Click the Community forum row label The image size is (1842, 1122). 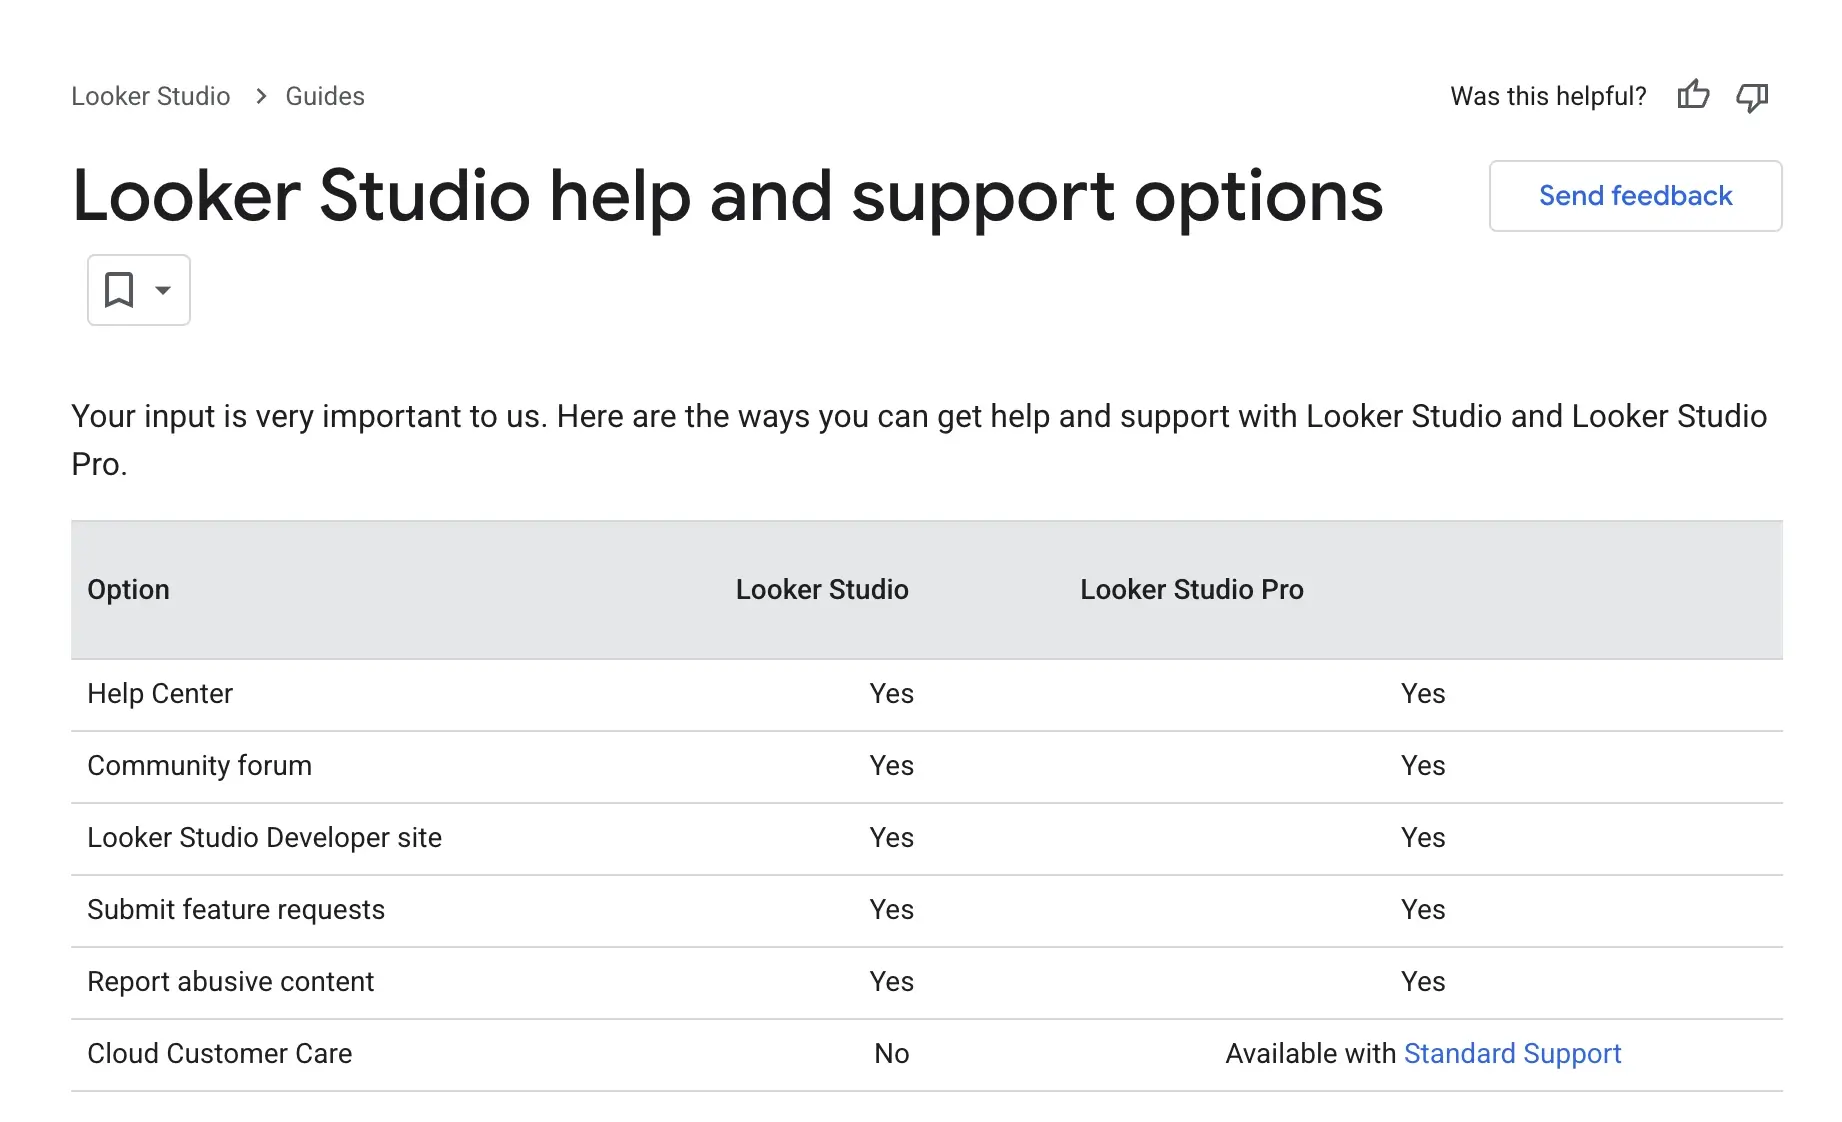200,766
